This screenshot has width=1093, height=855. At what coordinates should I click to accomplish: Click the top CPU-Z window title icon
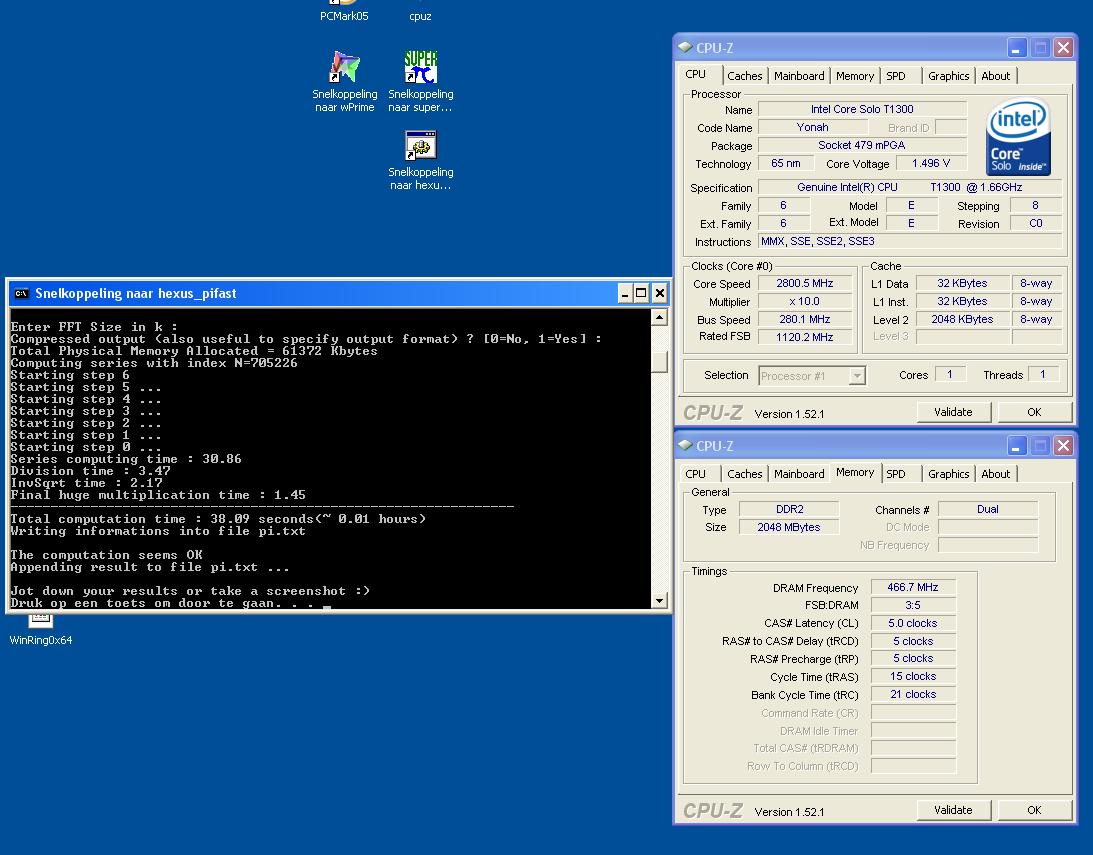pos(685,47)
